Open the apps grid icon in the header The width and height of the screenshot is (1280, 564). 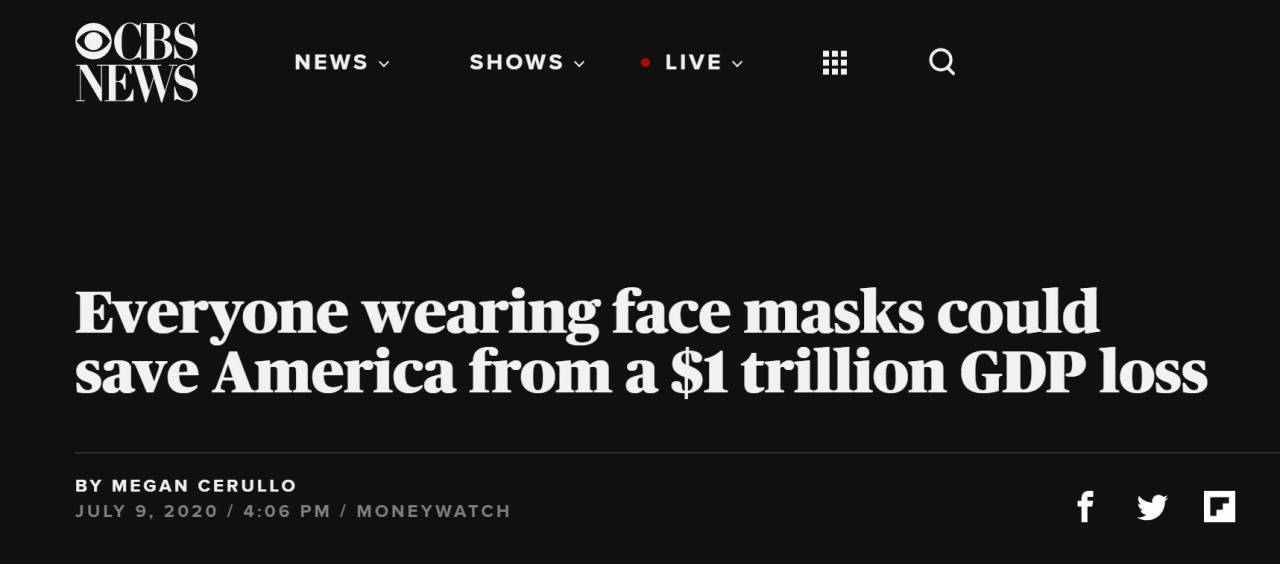(835, 63)
